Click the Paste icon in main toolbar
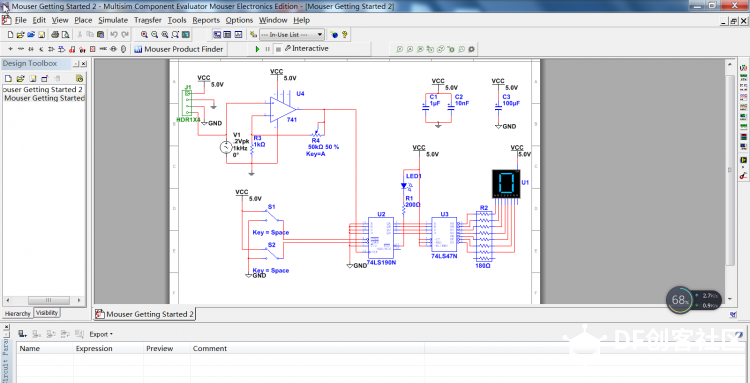This screenshot has width=750, height=383. point(100,34)
